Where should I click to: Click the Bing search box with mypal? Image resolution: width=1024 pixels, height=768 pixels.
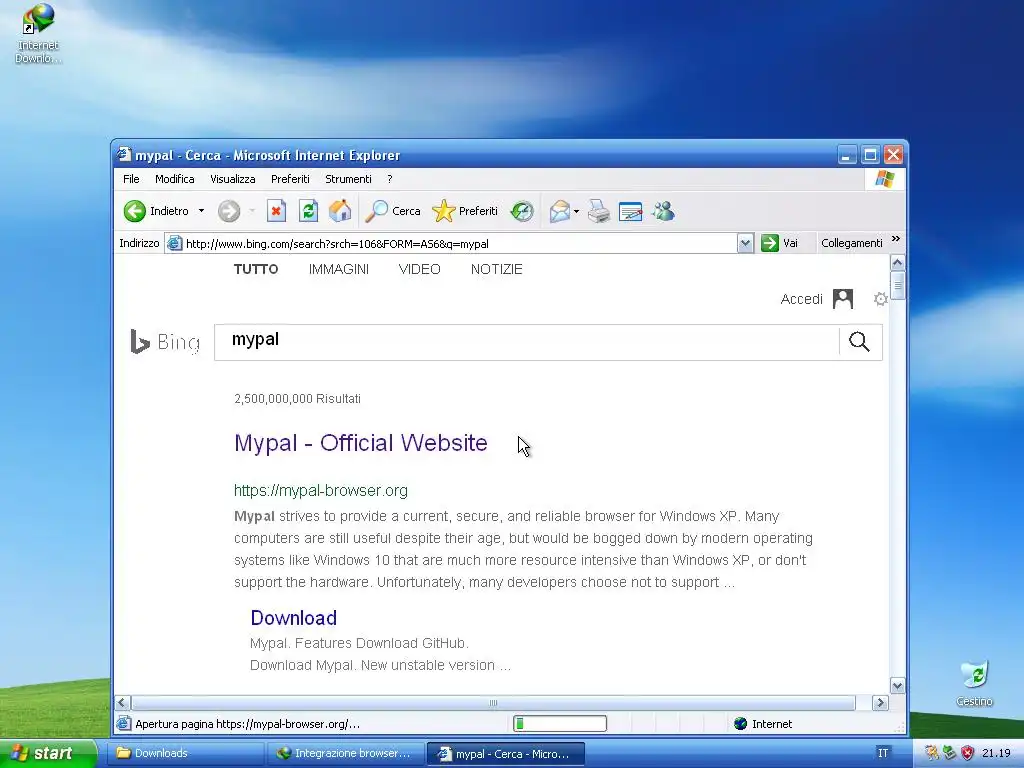pos(526,342)
